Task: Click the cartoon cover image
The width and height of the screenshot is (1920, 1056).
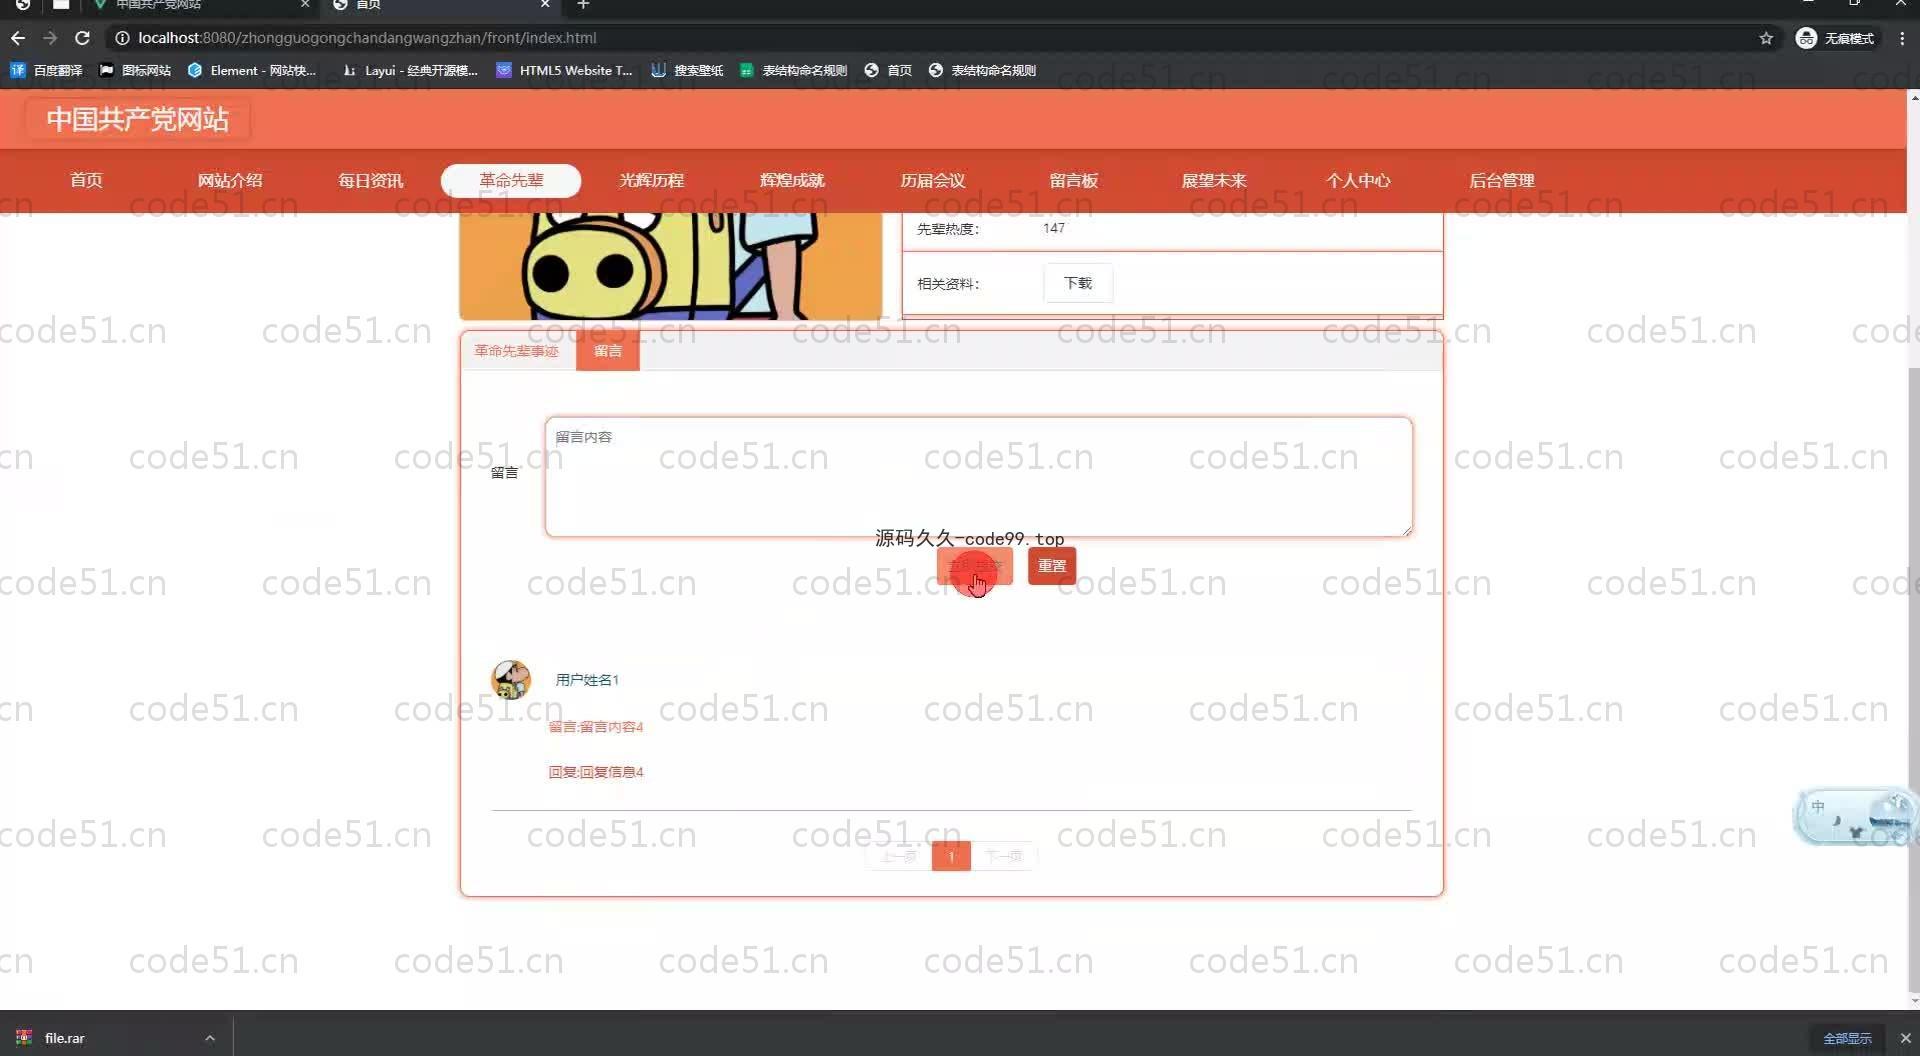Action: [x=671, y=266]
